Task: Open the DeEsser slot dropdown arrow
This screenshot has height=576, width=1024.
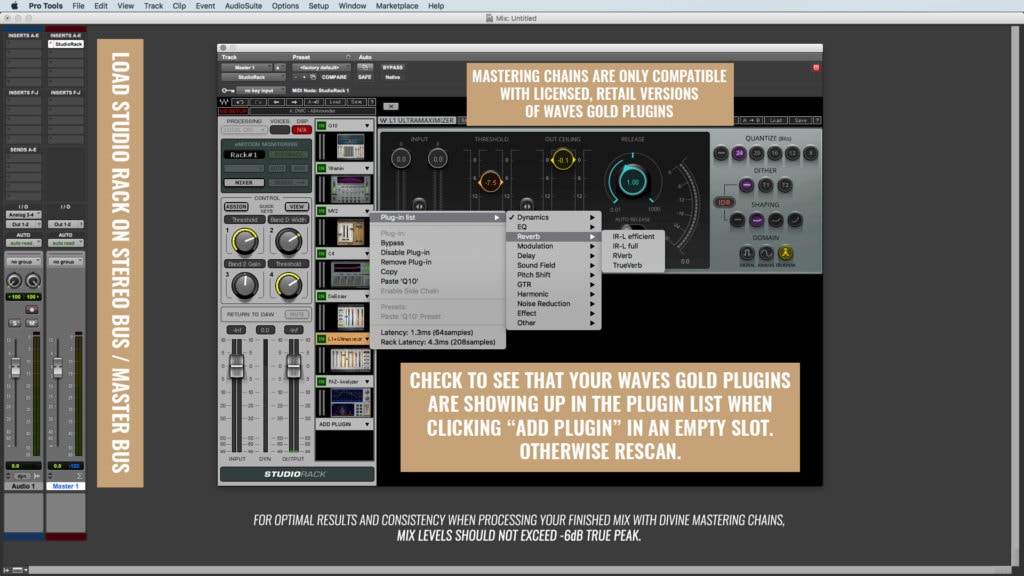Action: [x=367, y=296]
